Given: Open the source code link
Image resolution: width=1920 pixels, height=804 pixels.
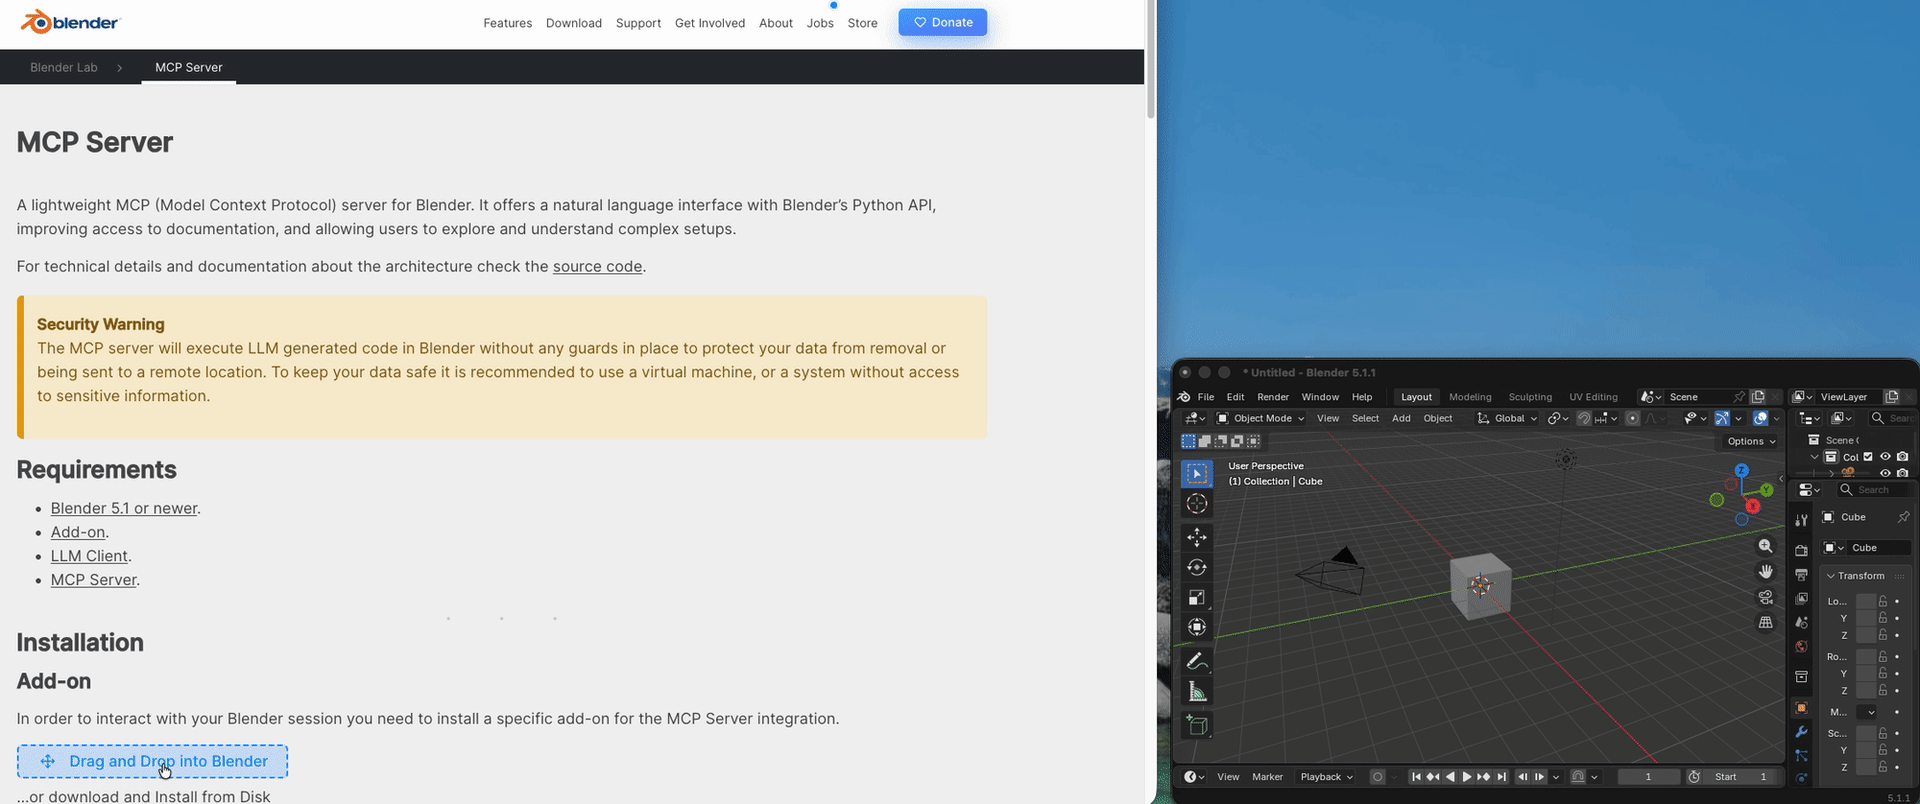Looking at the screenshot, I should point(597,266).
